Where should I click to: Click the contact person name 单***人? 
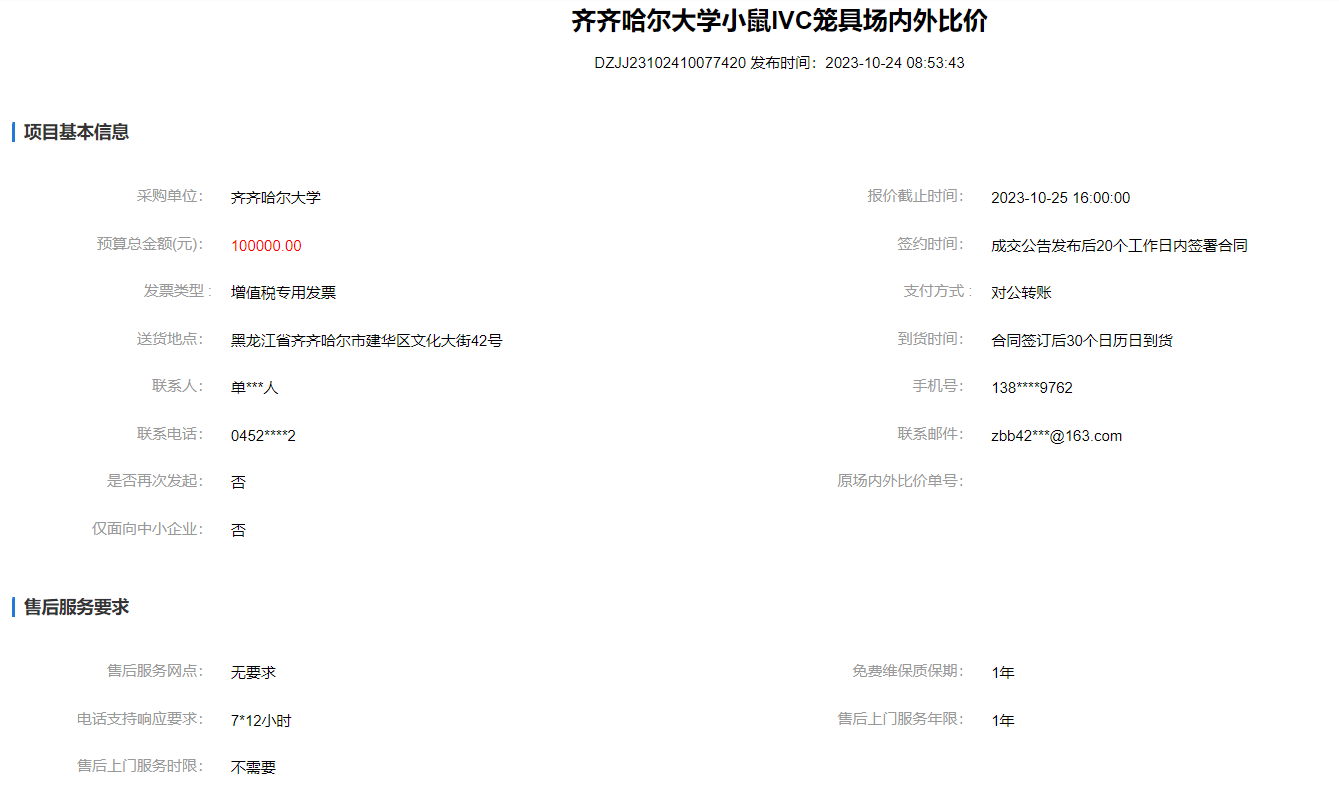(x=254, y=388)
